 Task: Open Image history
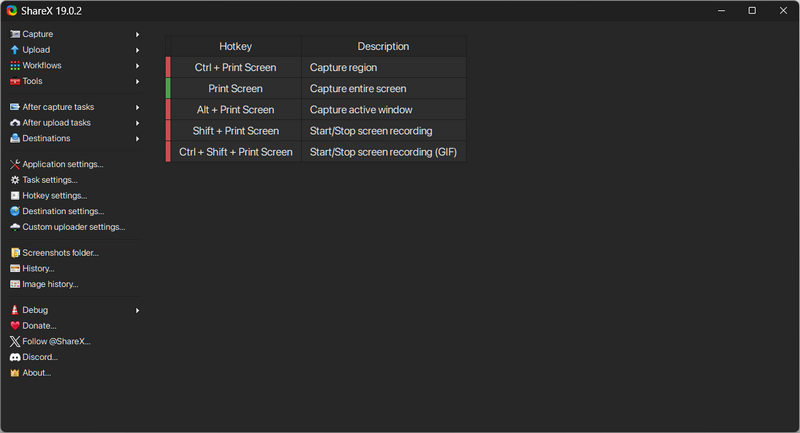click(x=50, y=285)
